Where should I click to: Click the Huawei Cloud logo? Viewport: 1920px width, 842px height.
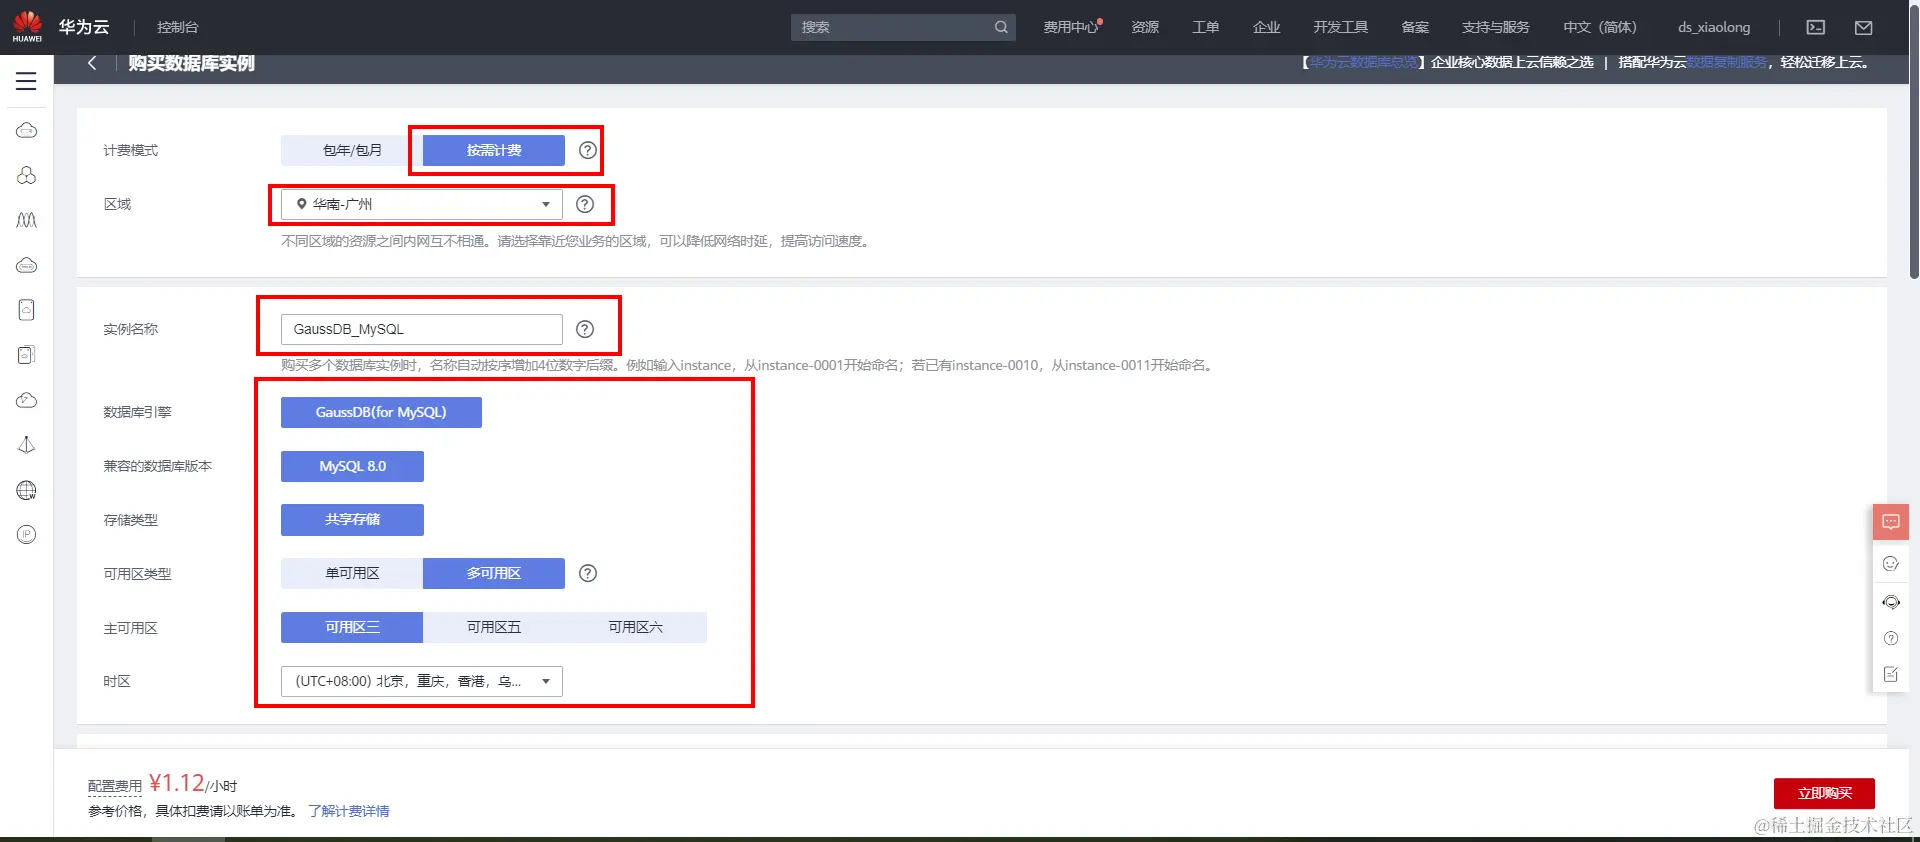click(x=27, y=27)
